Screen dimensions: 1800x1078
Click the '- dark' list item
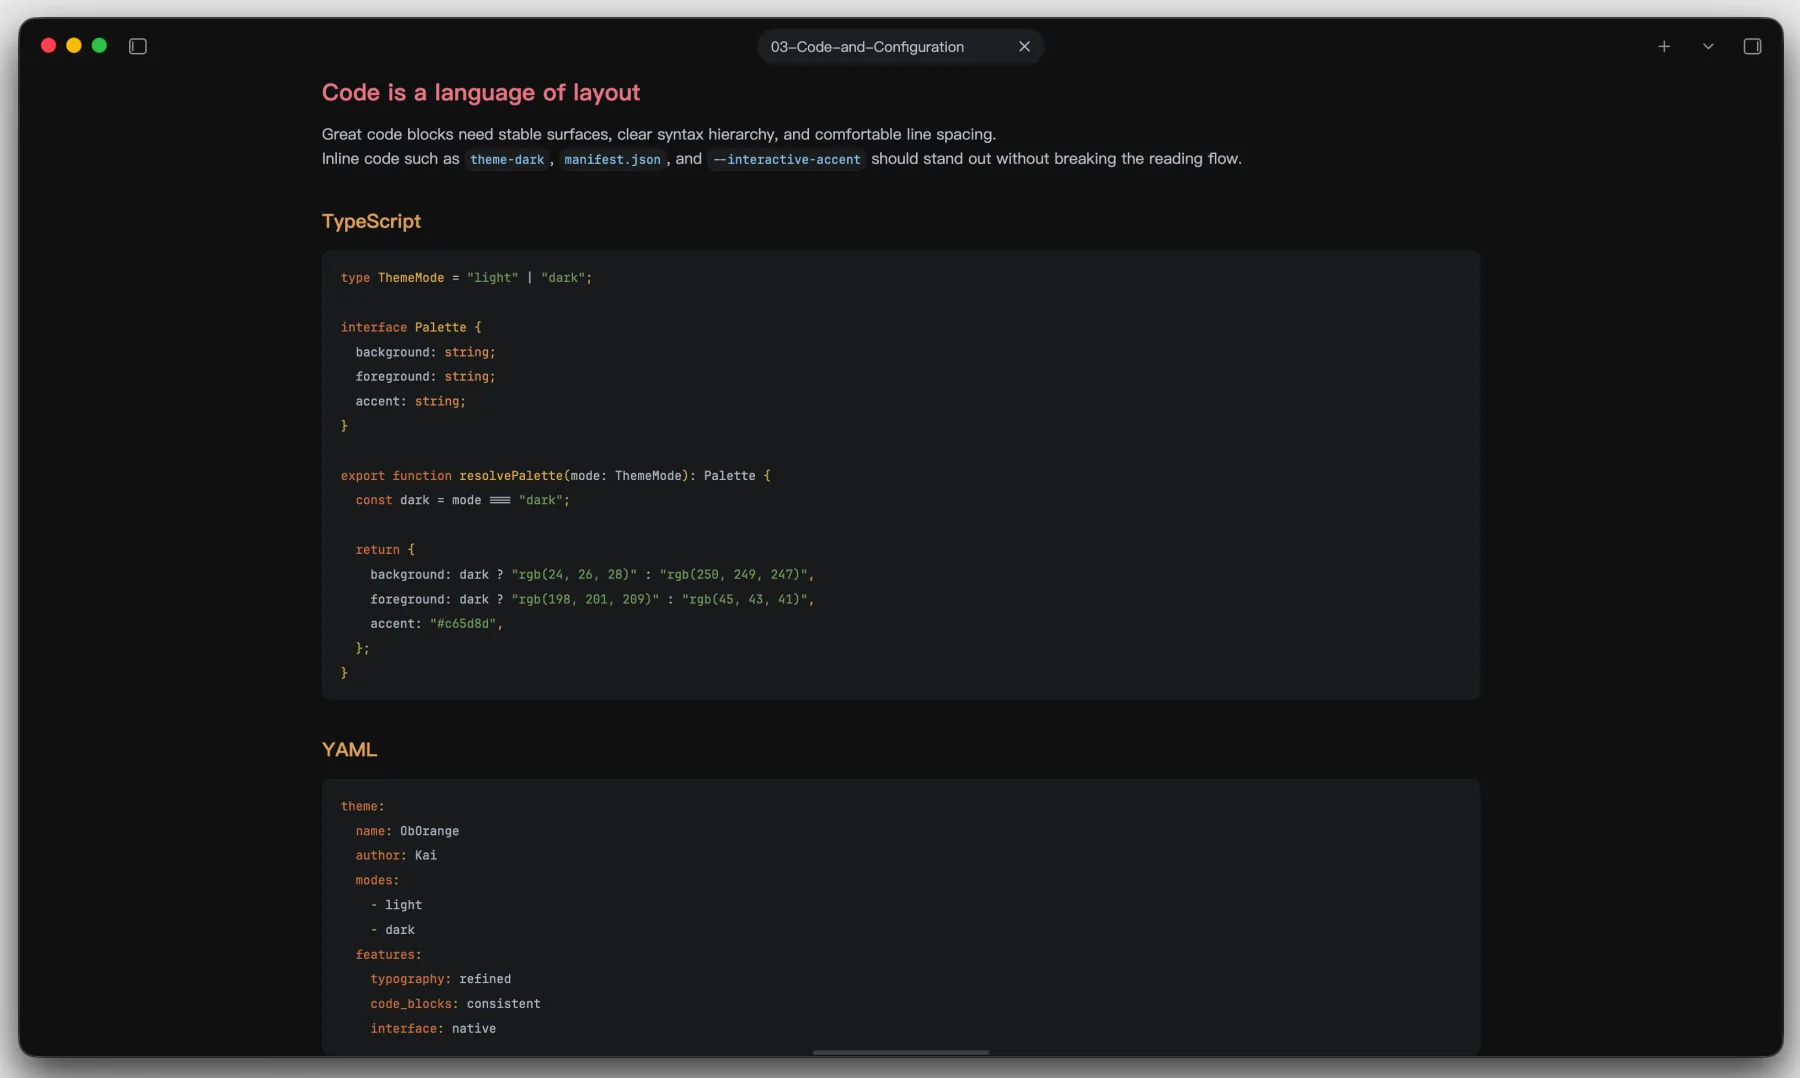coord(392,929)
